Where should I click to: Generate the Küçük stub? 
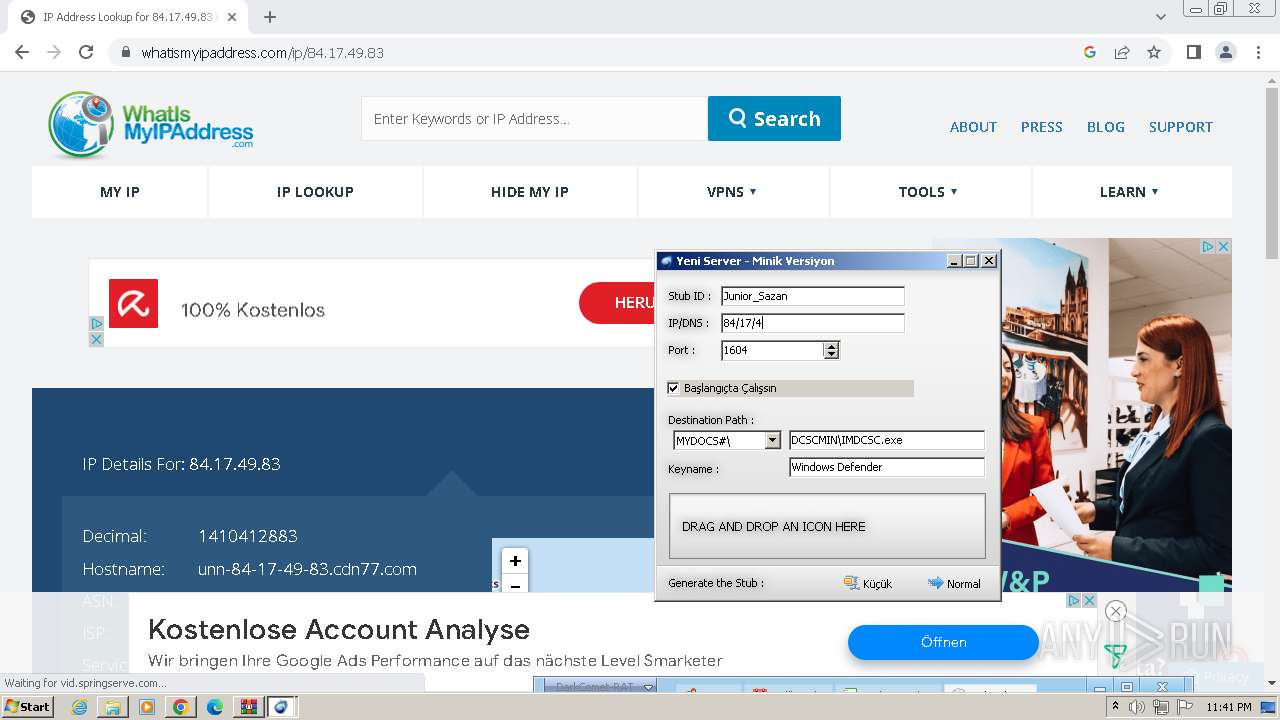point(867,583)
